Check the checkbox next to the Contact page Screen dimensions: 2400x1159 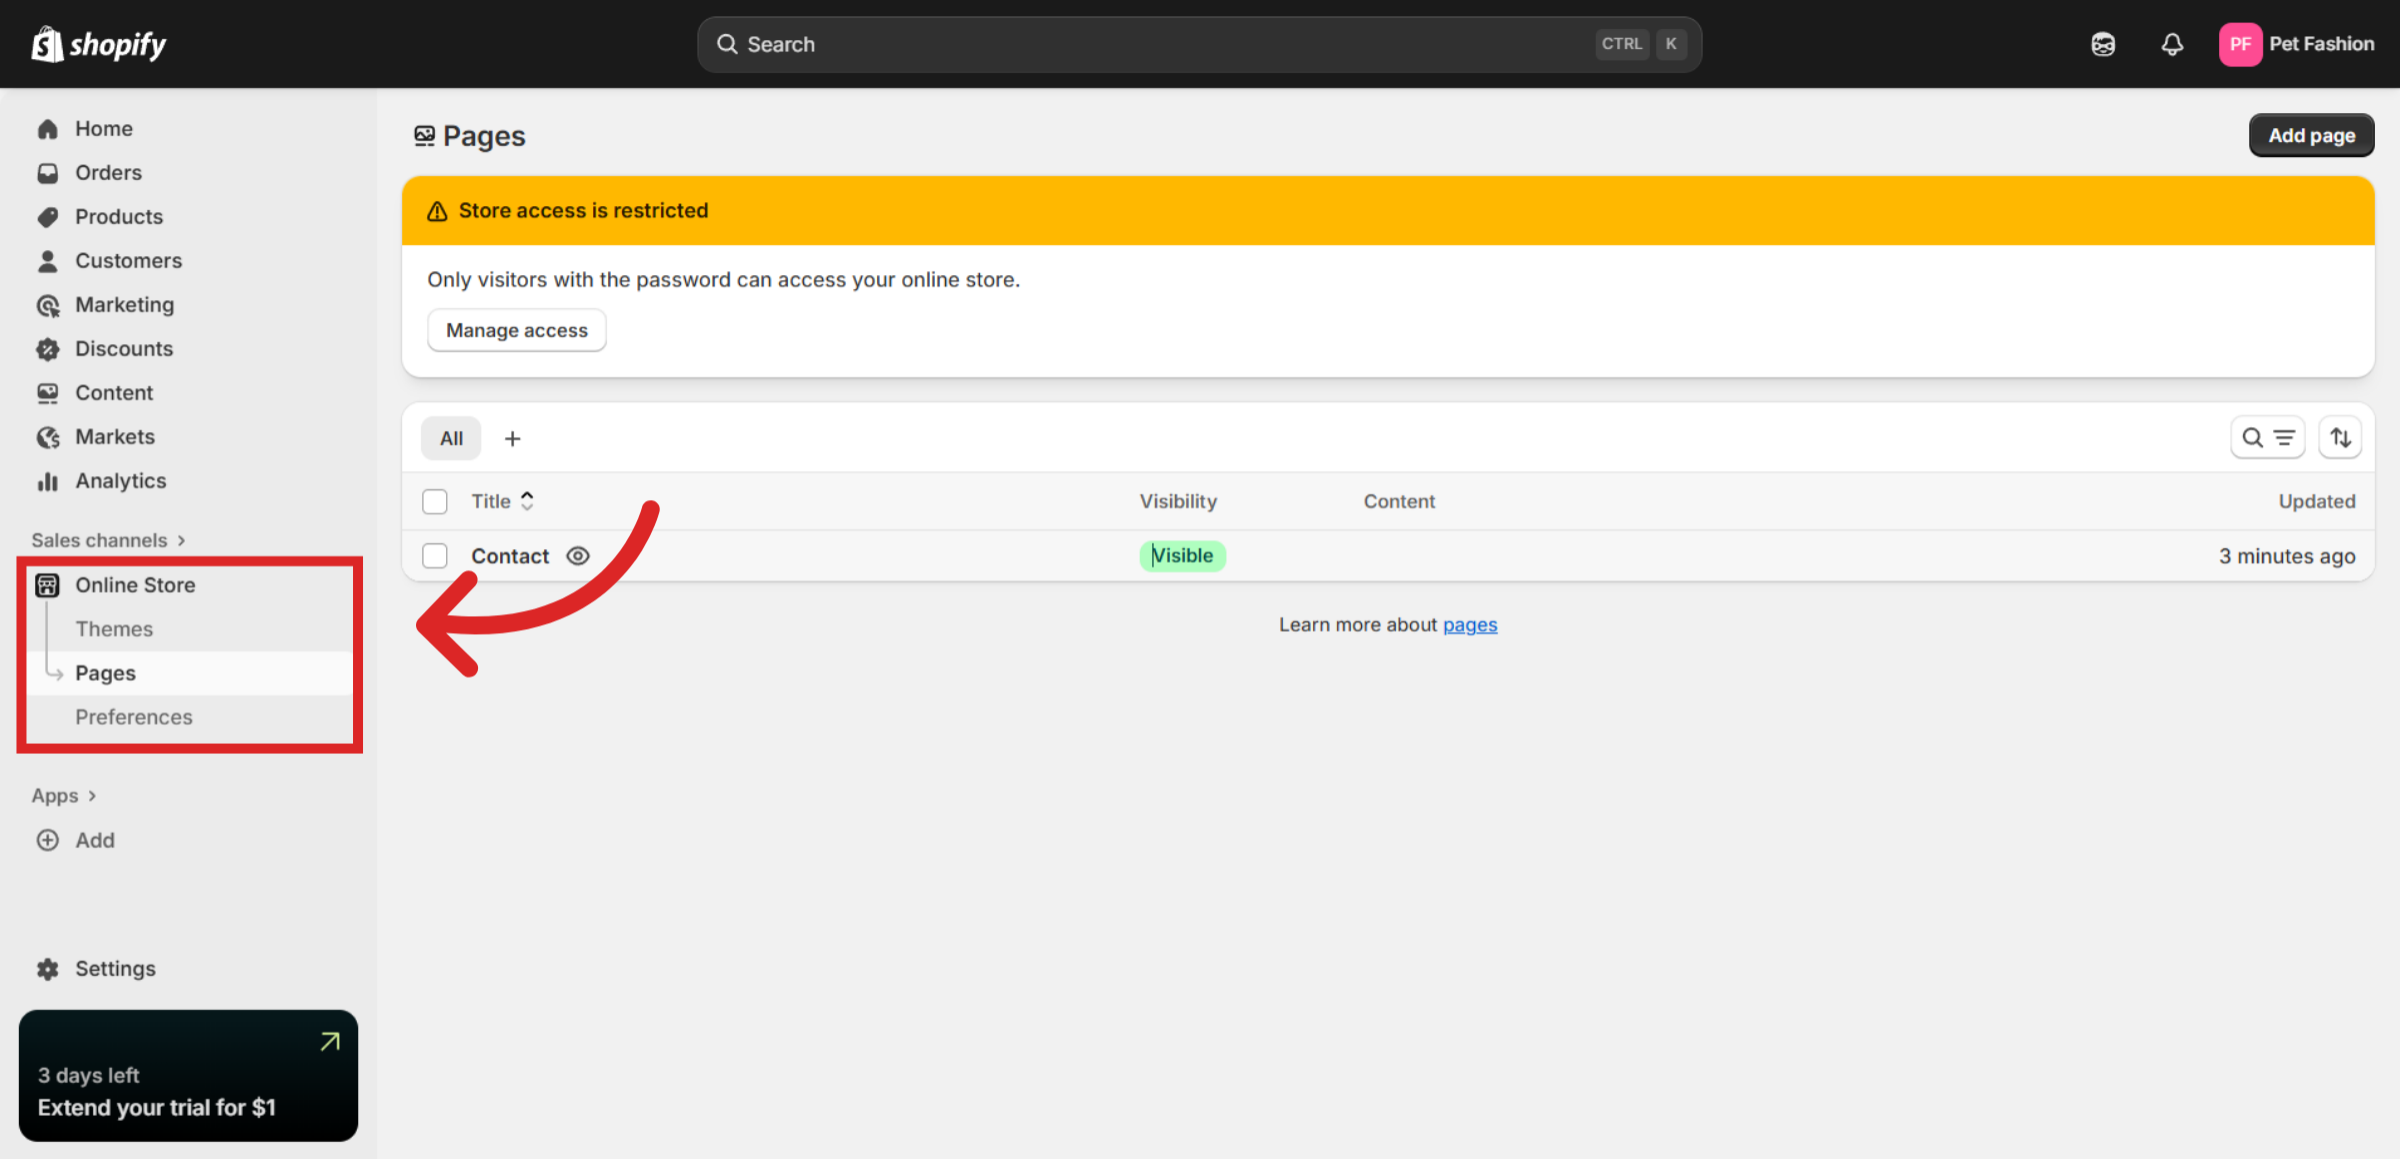[435, 555]
